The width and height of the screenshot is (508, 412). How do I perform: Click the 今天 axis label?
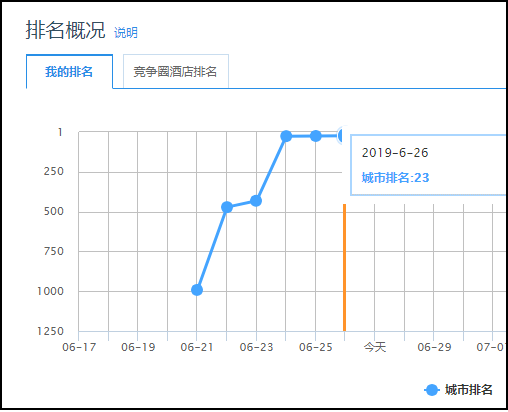tap(375, 347)
